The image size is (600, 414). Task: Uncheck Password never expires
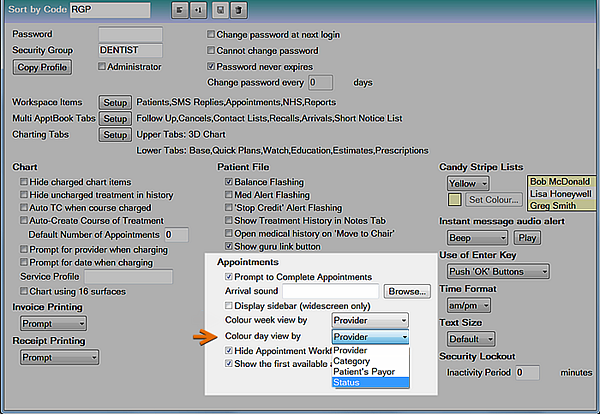[x=211, y=66]
